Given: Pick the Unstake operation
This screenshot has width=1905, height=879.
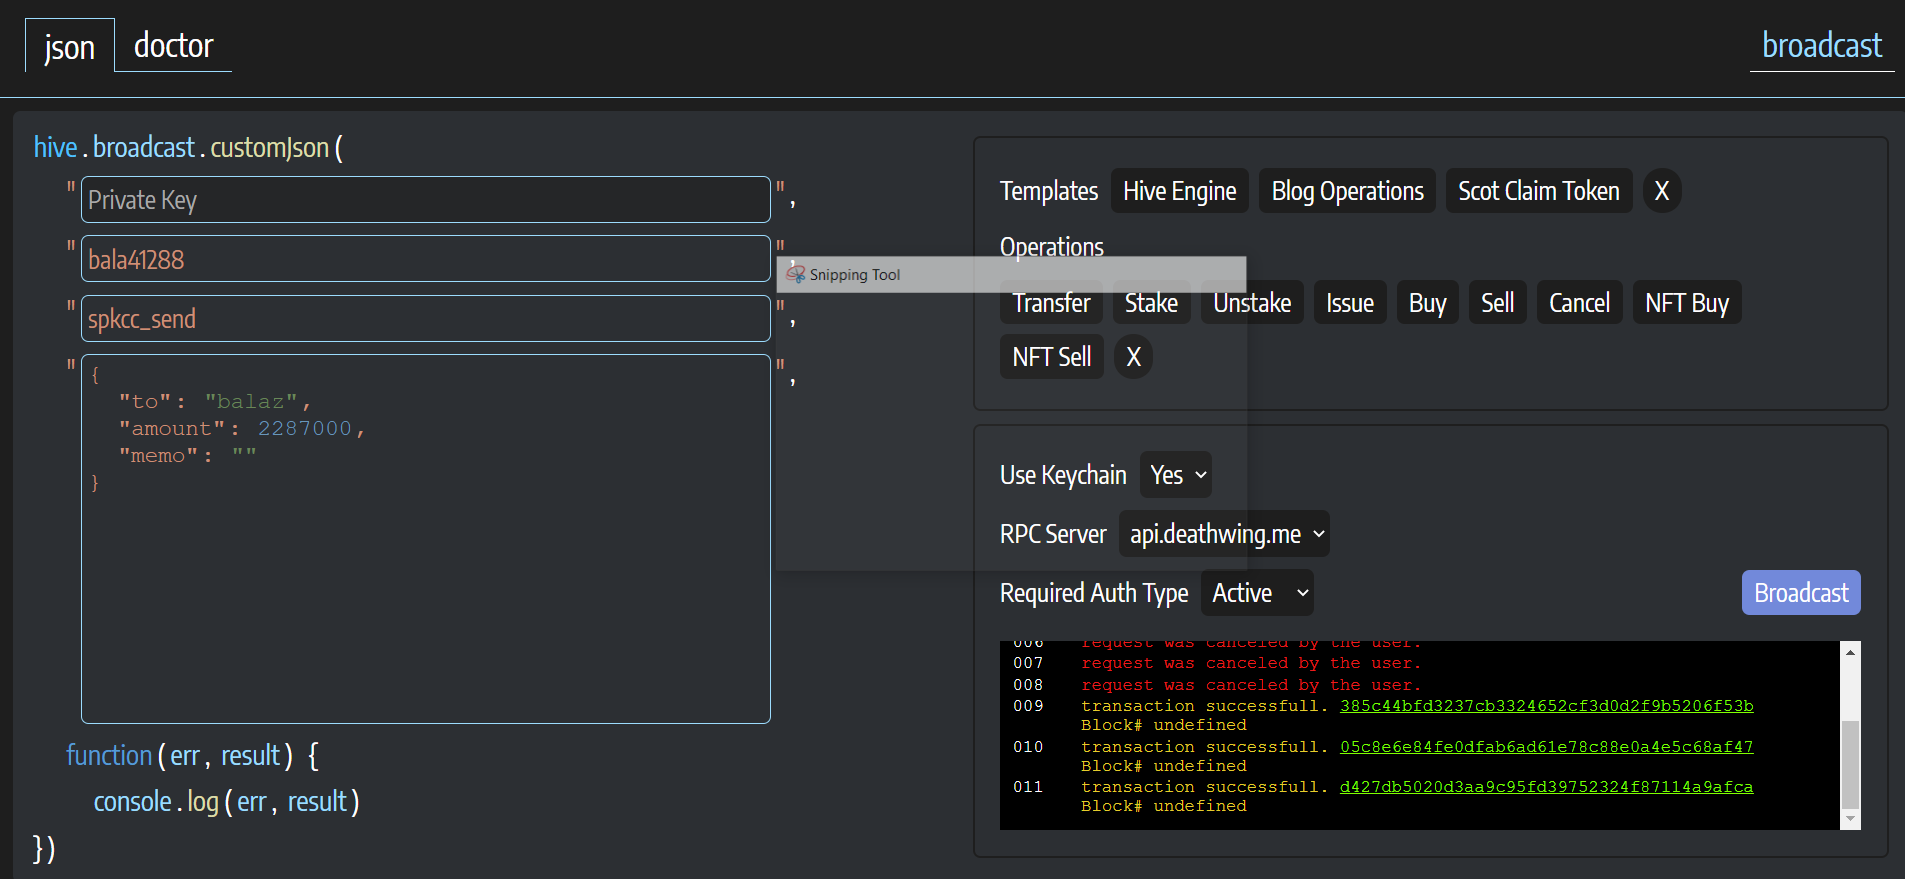Looking at the screenshot, I should tap(1252, 303).
